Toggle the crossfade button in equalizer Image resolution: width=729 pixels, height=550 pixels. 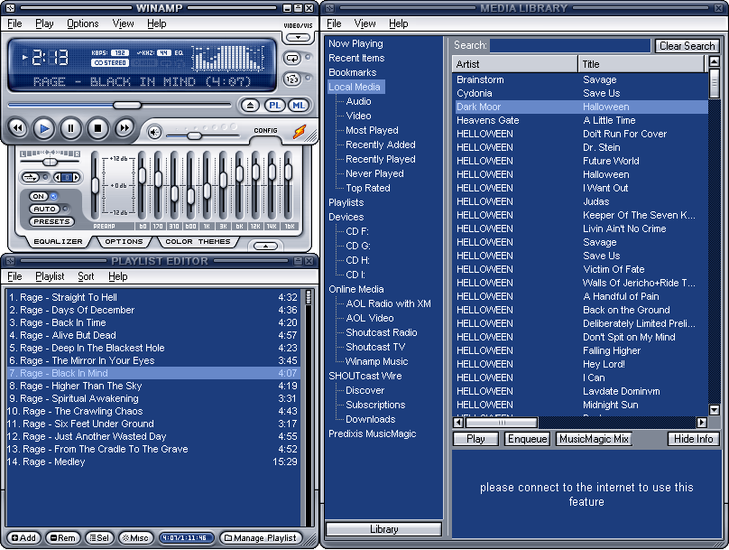point(30,177)
